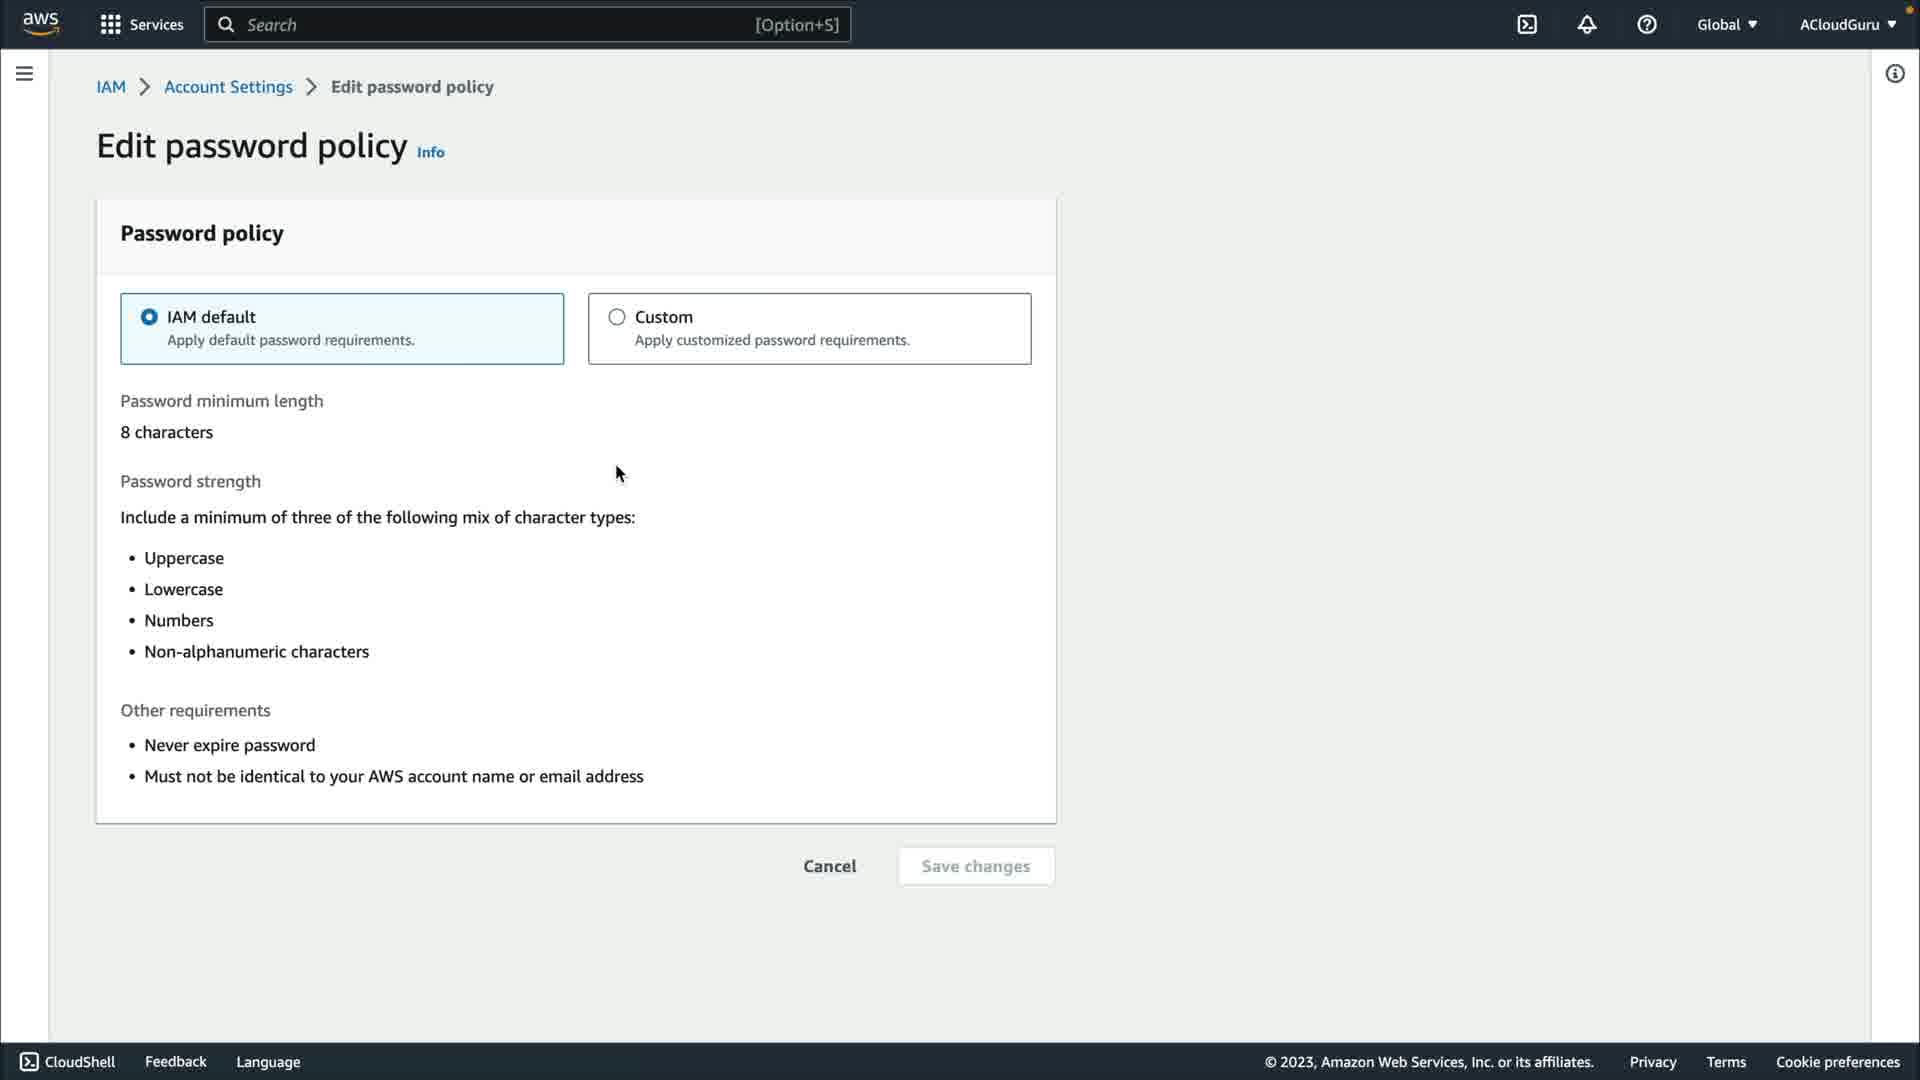1920x1080 pixels.
Task: Go to IAM breadcrumb link
Action: pos(111,87)
